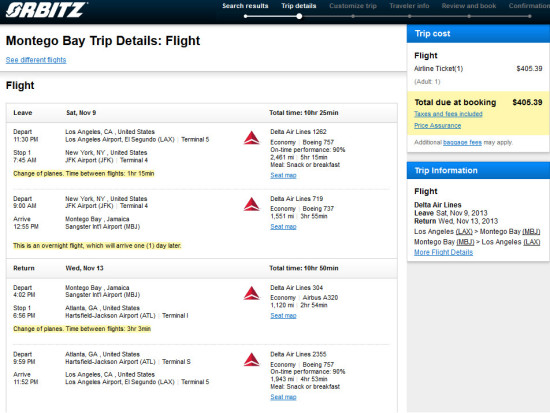Open More Flight Details link
The width and height of the screenshot is (550, 413).
click(443, 252)
